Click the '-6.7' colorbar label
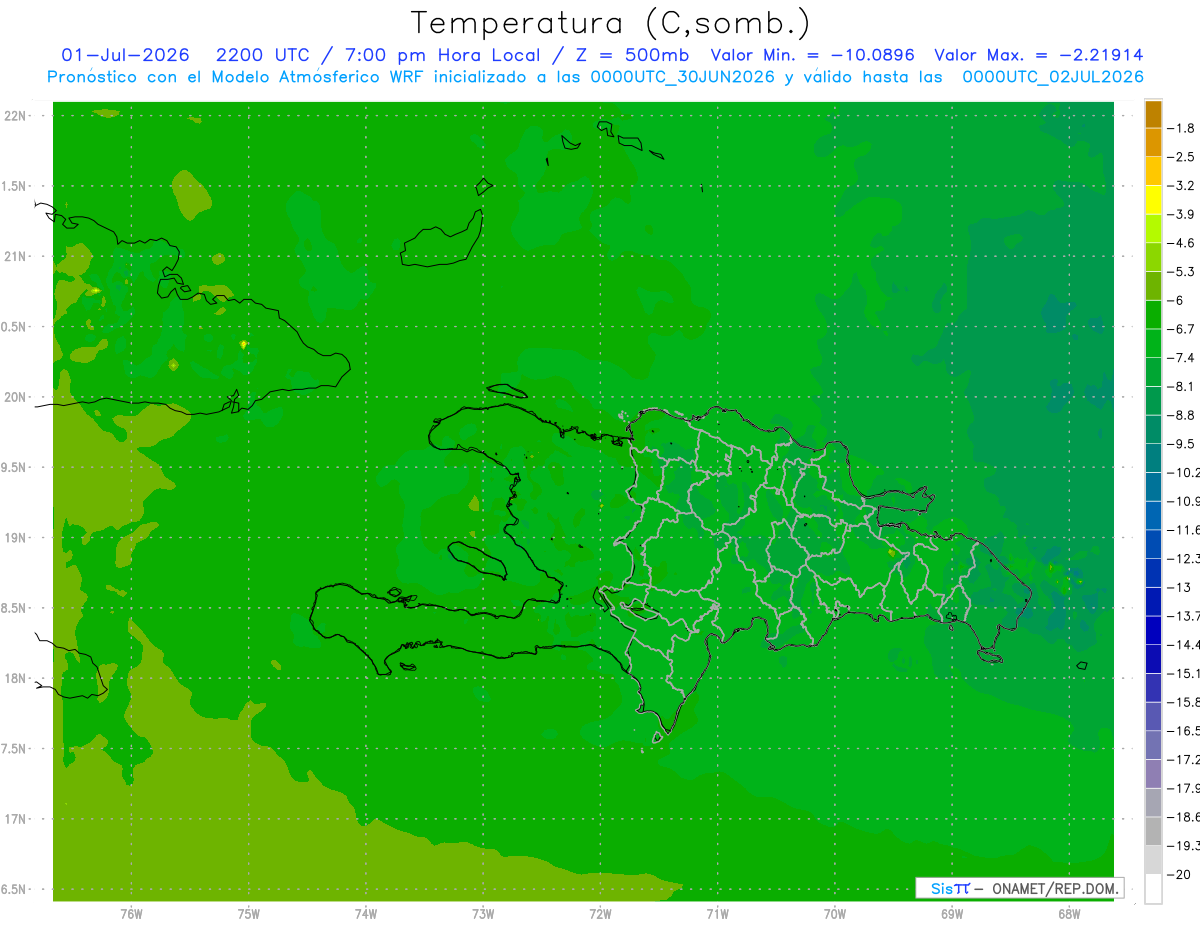Image resolution: width=1200 pixels, height=927 pixels. [x=1181, y=329]
